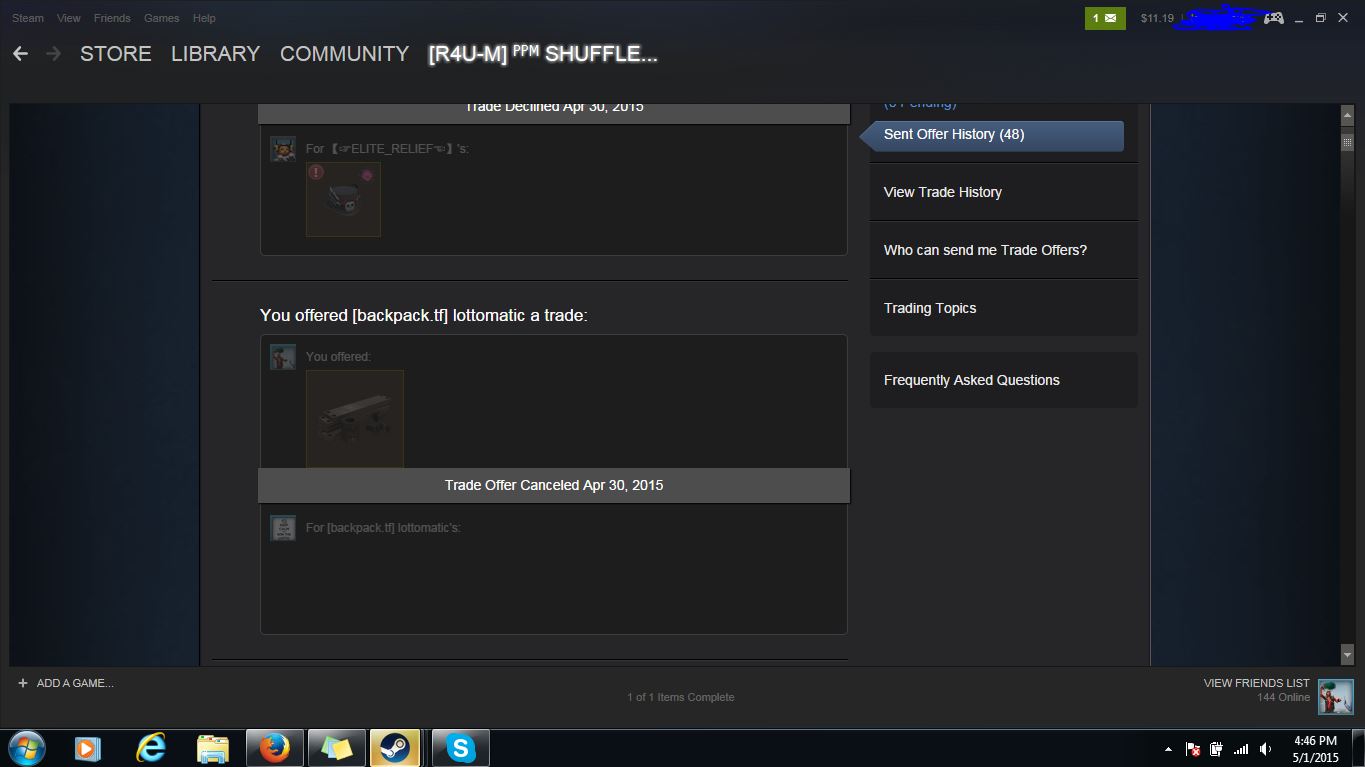Open friends list avatar icon
The width and height of the screenshot is (1365, 767).
(1335, 697)
